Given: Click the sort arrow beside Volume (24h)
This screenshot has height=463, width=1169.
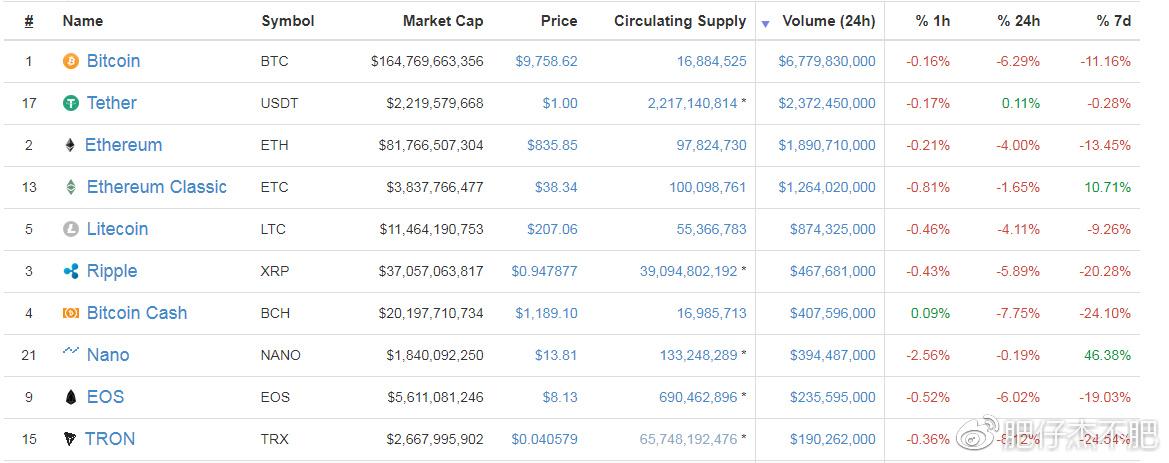Looking at the screenshot, I should [x=765, y=24].
